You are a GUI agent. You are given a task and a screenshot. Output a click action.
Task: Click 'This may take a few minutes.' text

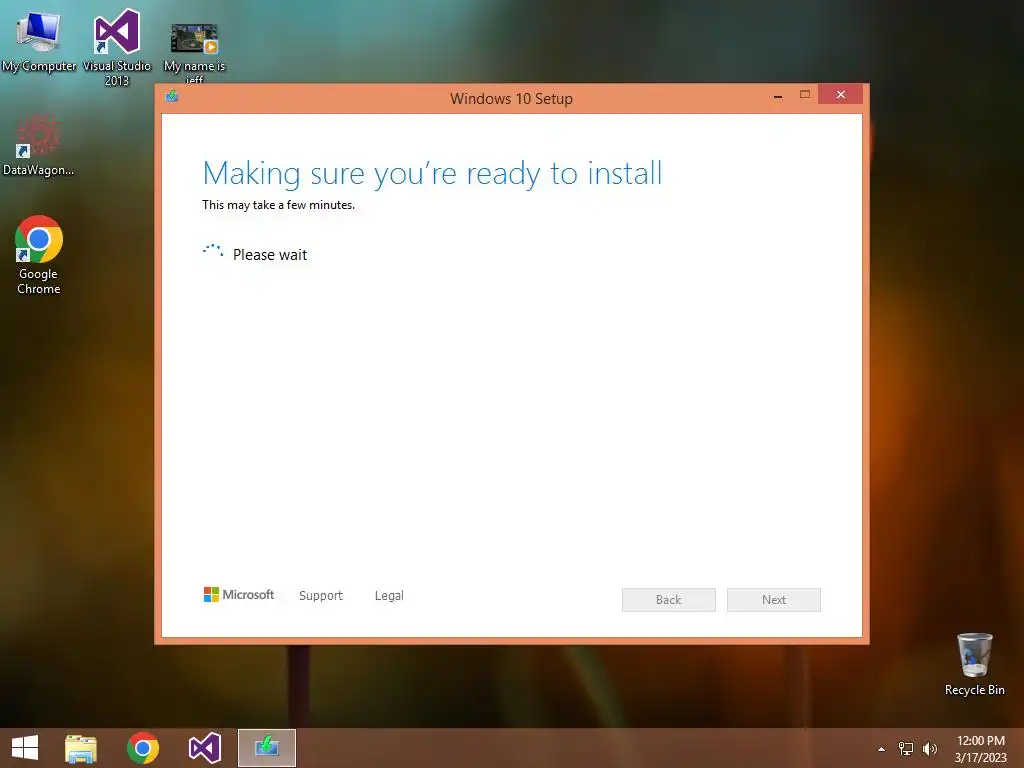point(278,205)
